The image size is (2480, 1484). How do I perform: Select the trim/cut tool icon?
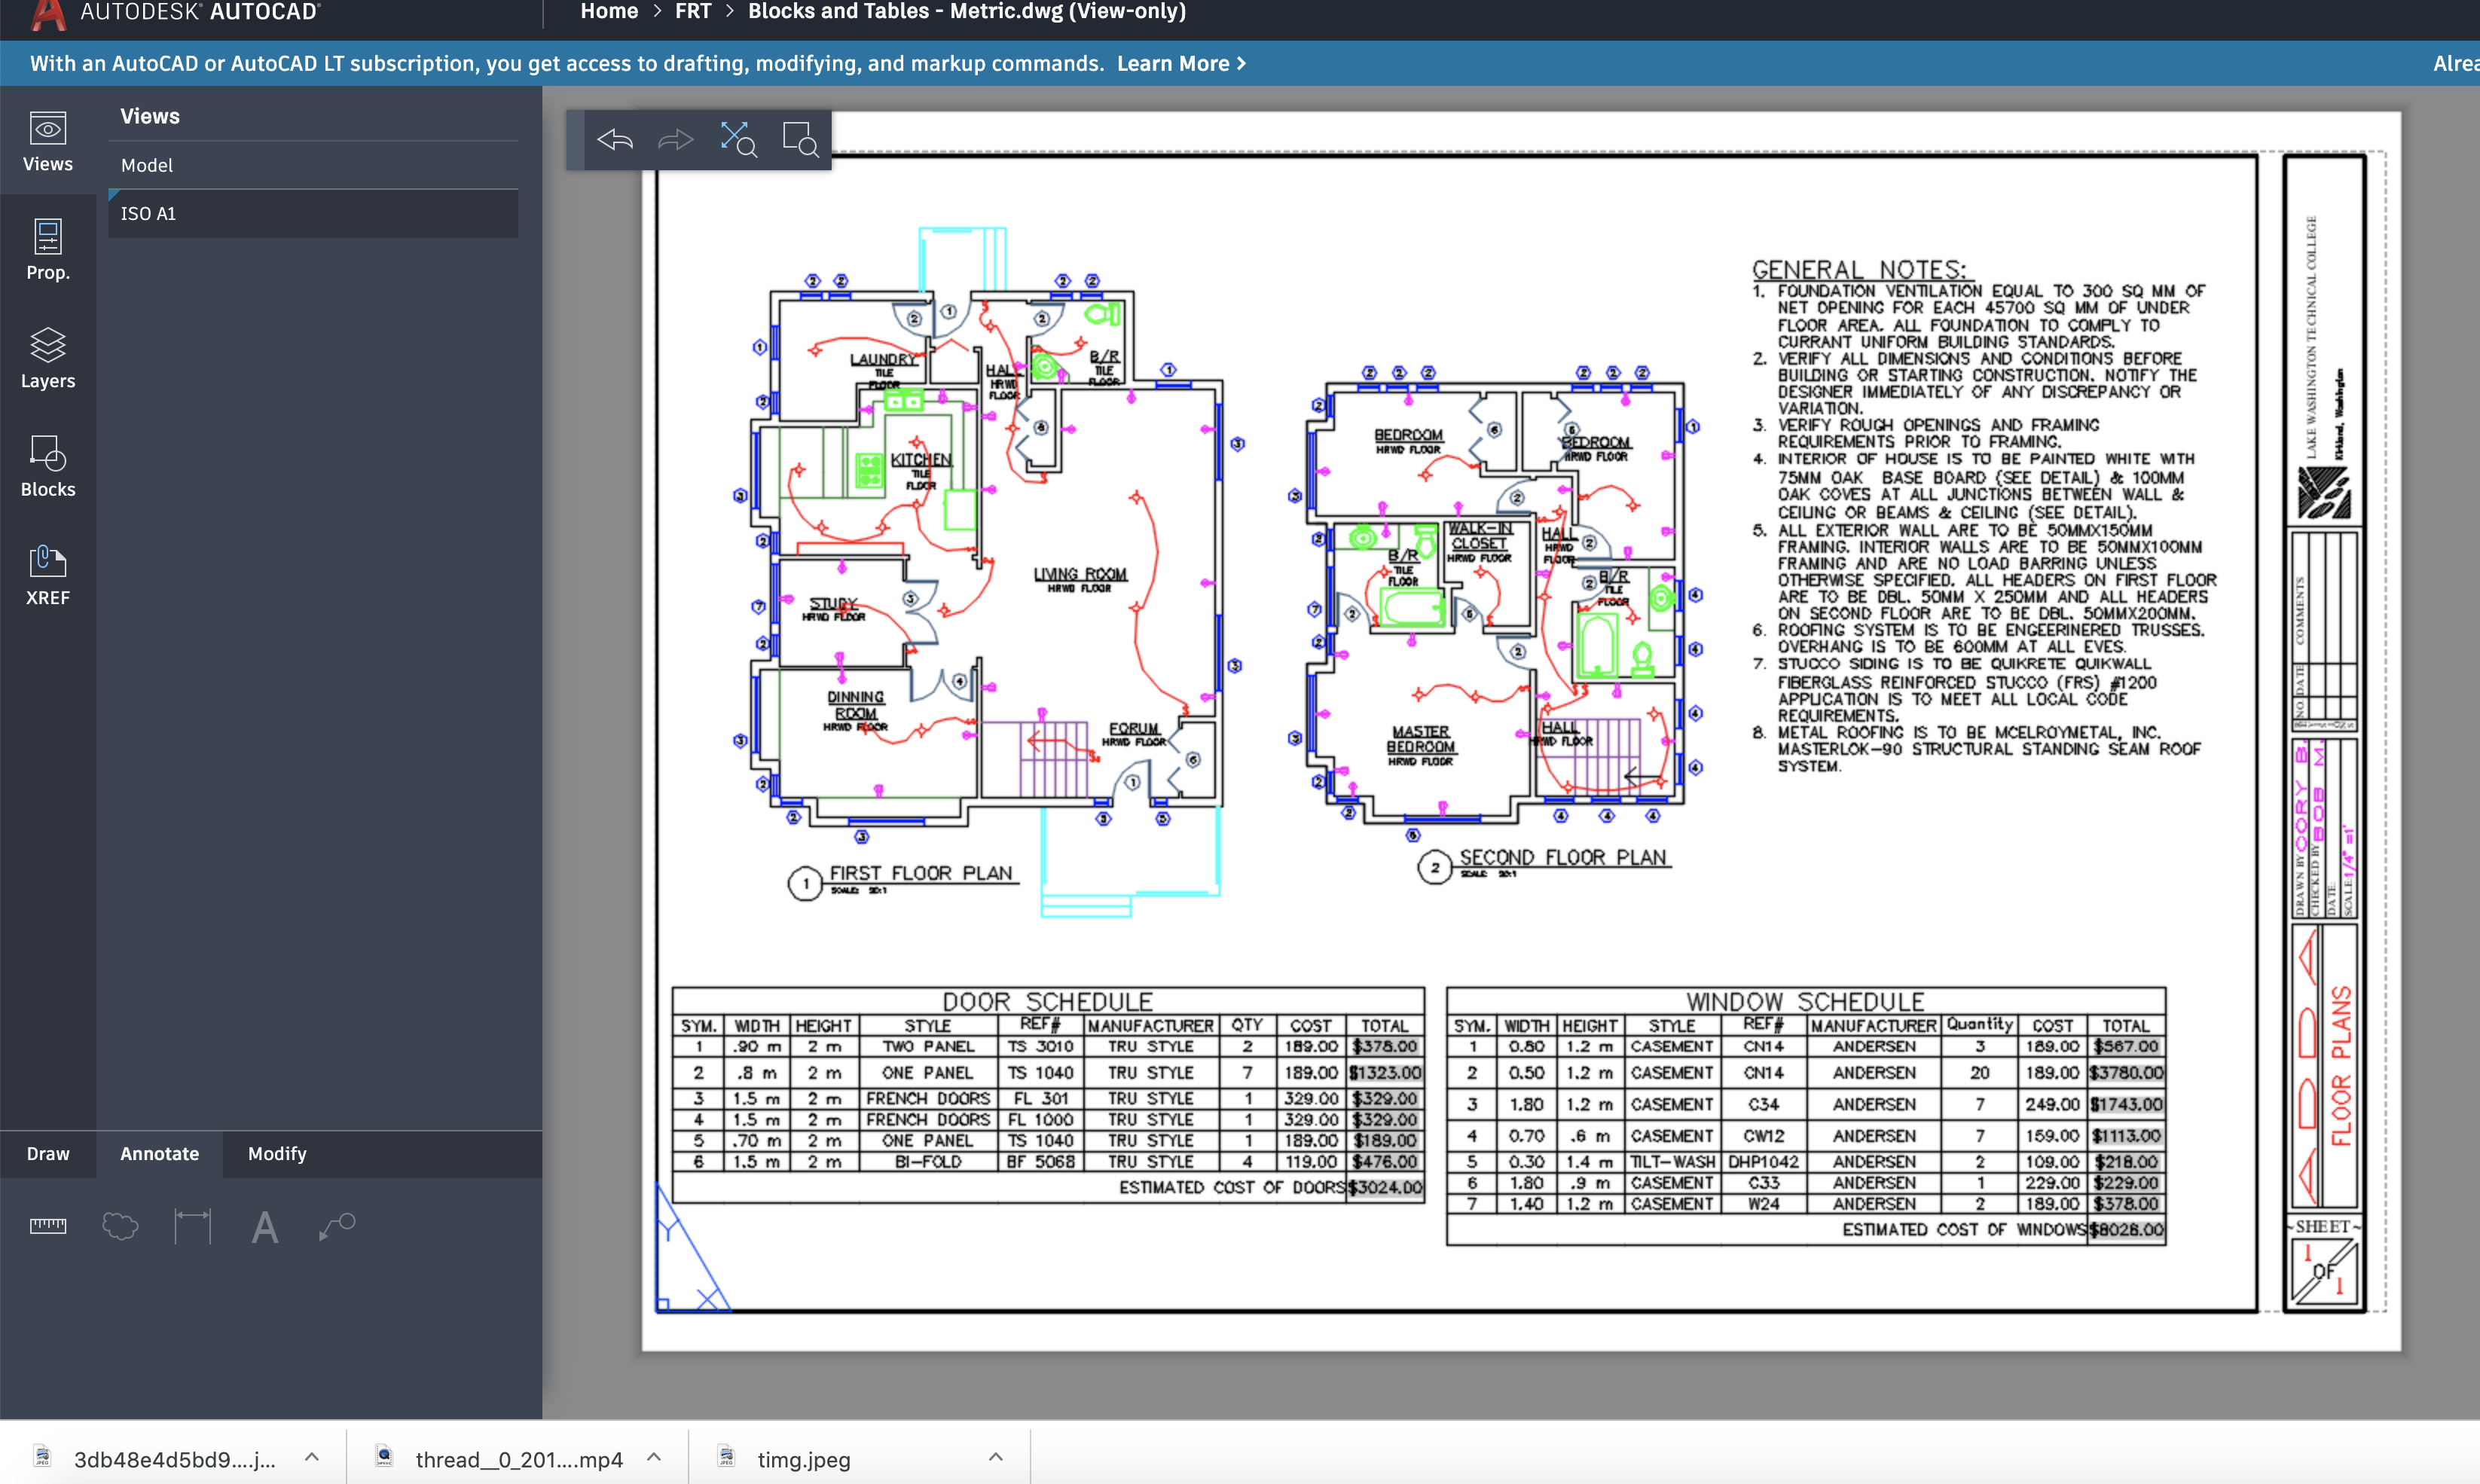click(737, 138)
